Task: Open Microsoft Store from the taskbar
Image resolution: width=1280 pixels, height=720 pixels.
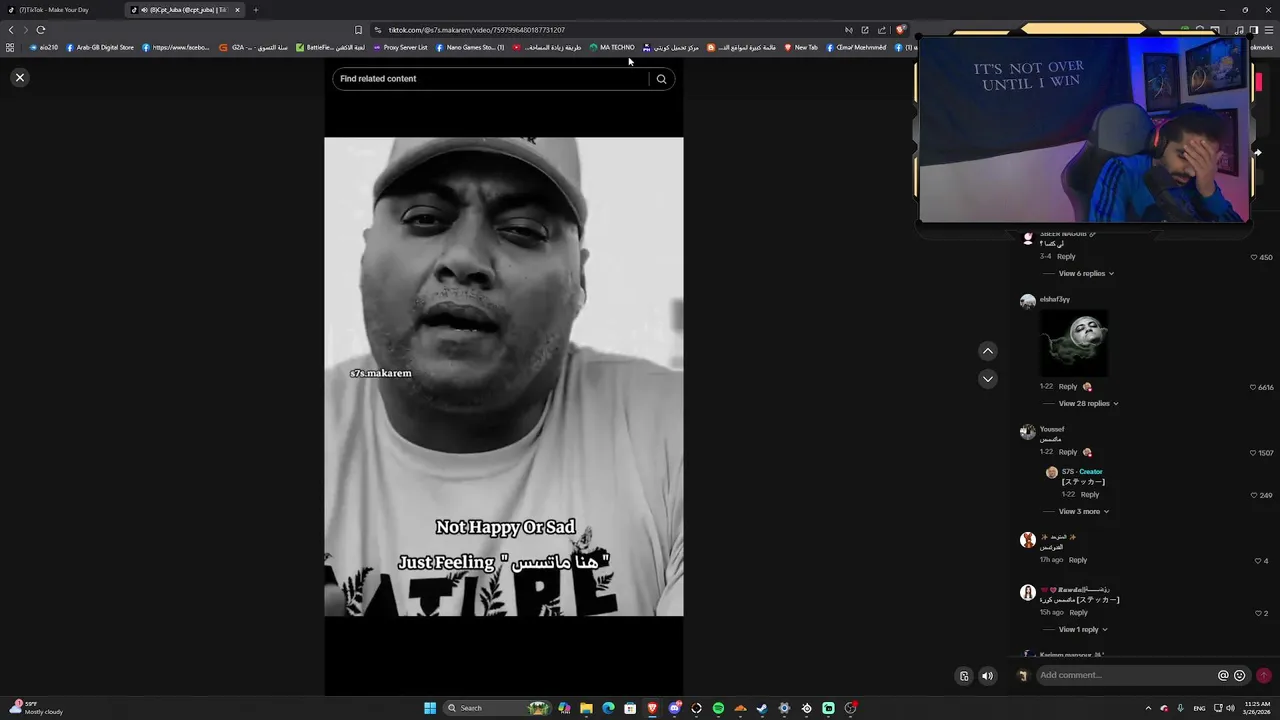Action: click(x=630, y=708)
